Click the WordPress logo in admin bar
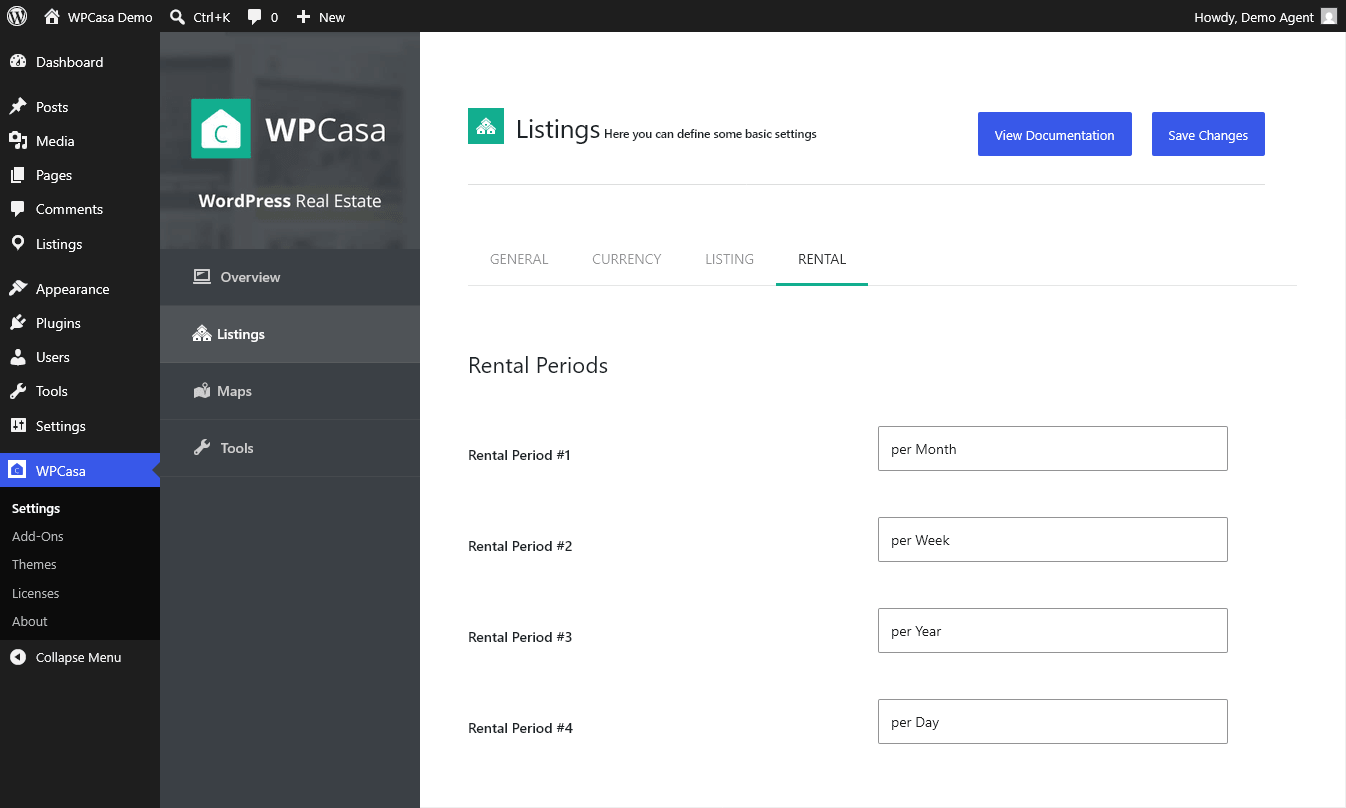This screenshot has width=1346, height=808. (17, 16)
